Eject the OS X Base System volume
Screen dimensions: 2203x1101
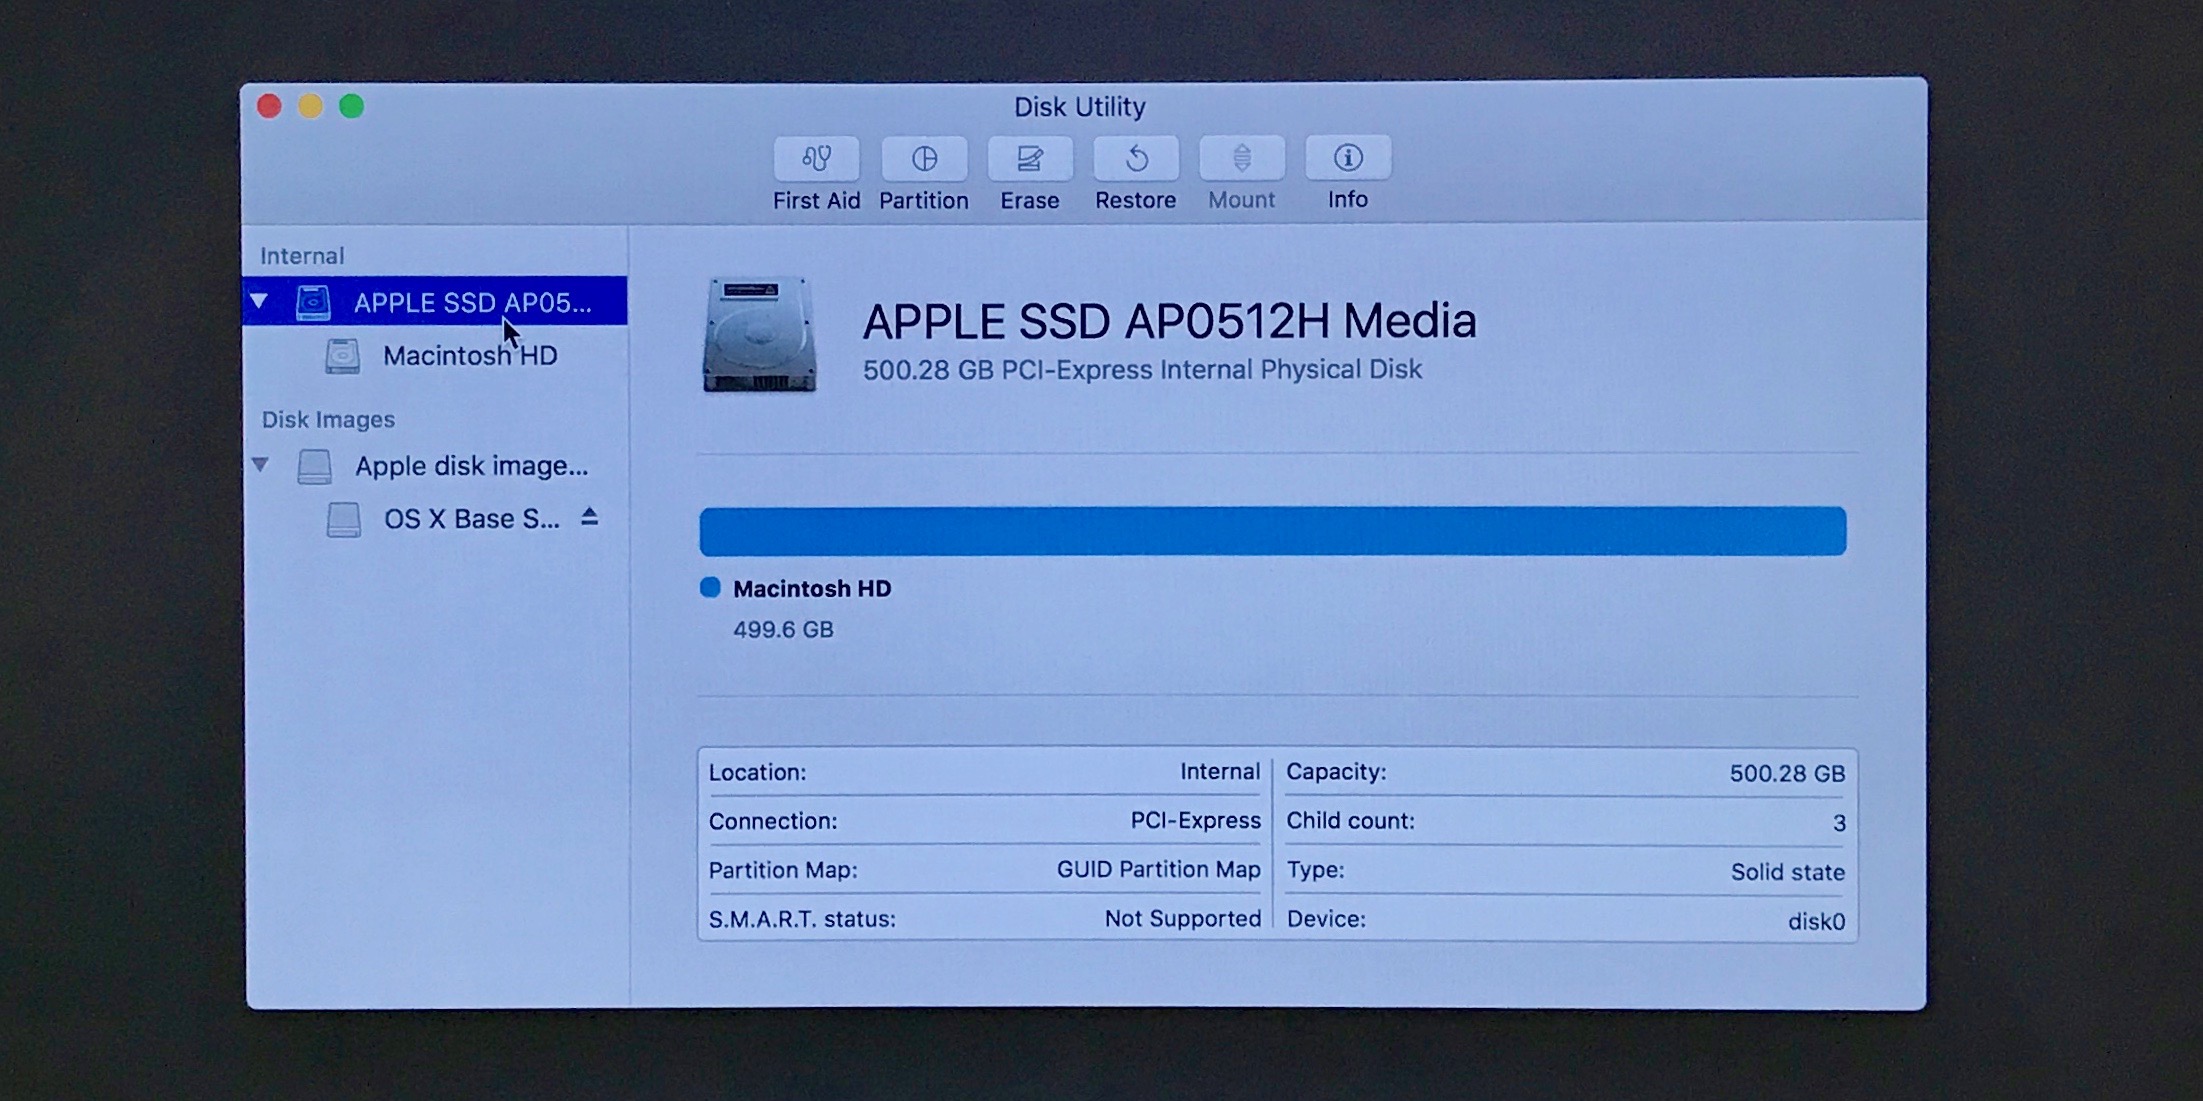coord(591,517)
